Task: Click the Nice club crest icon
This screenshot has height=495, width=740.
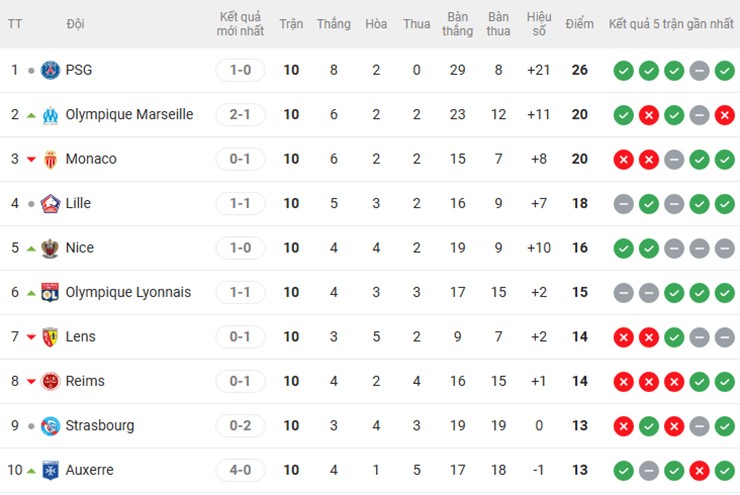Action: (50, 248)
